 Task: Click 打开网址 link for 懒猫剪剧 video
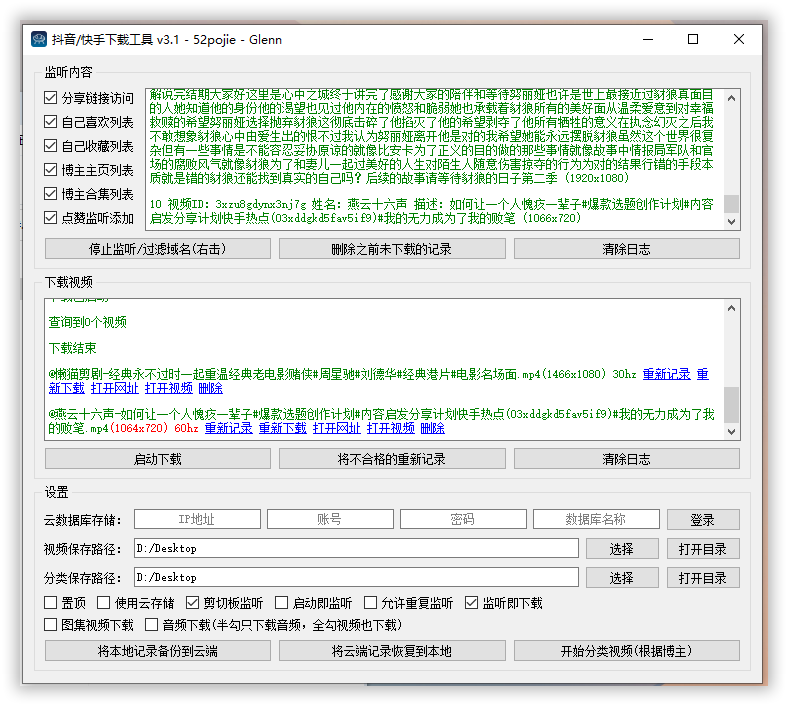(x=115, y=388)
